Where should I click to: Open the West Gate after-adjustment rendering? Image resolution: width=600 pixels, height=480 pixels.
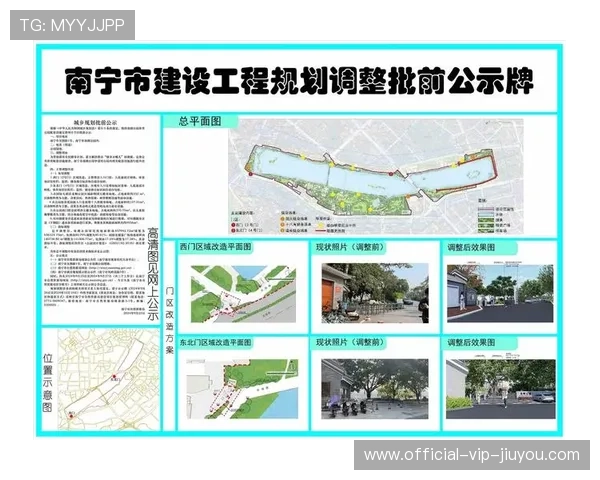pos(500,294)
